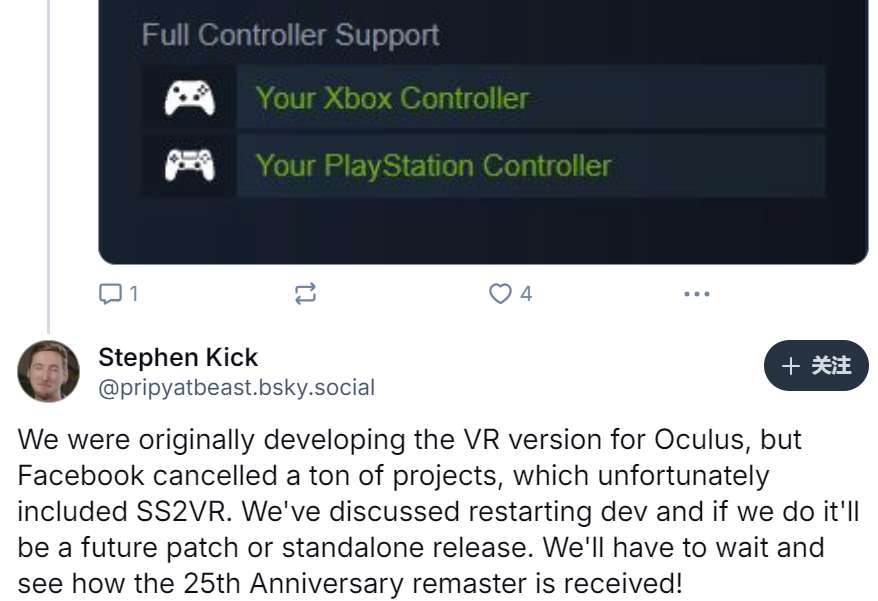Open the Stephen Kick display name link
Image resolution: width=878 pixels, height=601 pixels.
click(x=178, y=357)
